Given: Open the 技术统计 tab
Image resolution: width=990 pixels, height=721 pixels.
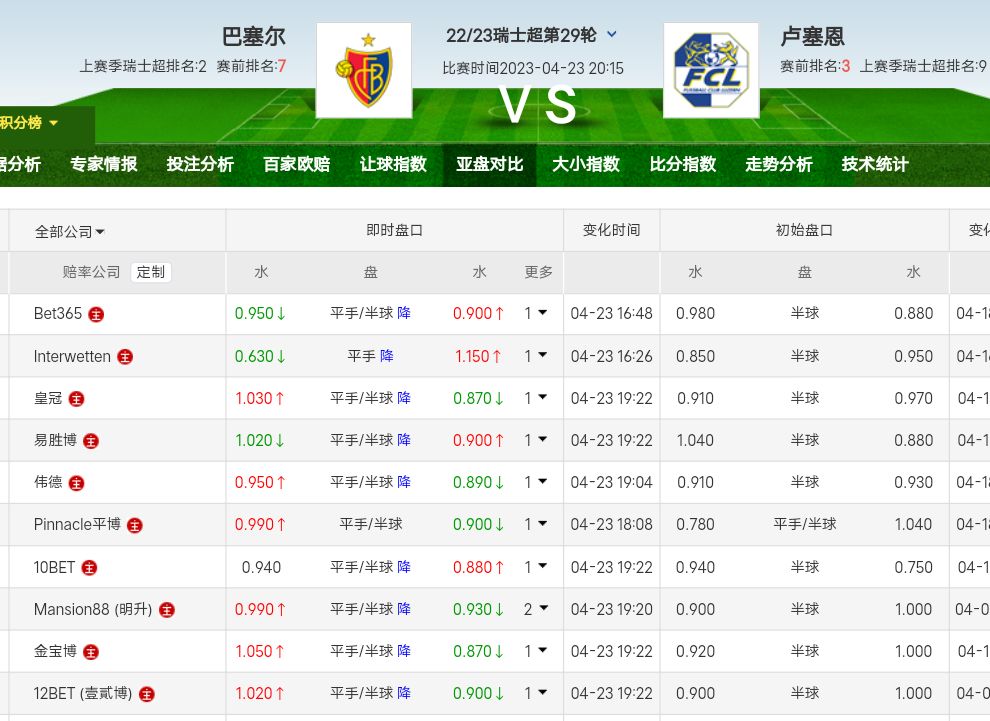Looking at the screenshot, I should tap(875, 164).
